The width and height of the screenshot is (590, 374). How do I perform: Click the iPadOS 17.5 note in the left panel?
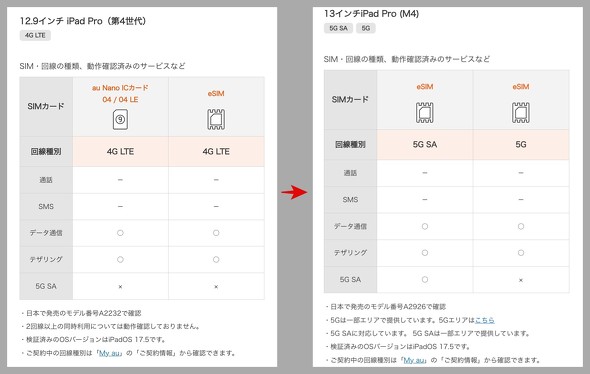click(x=94, y=340)
